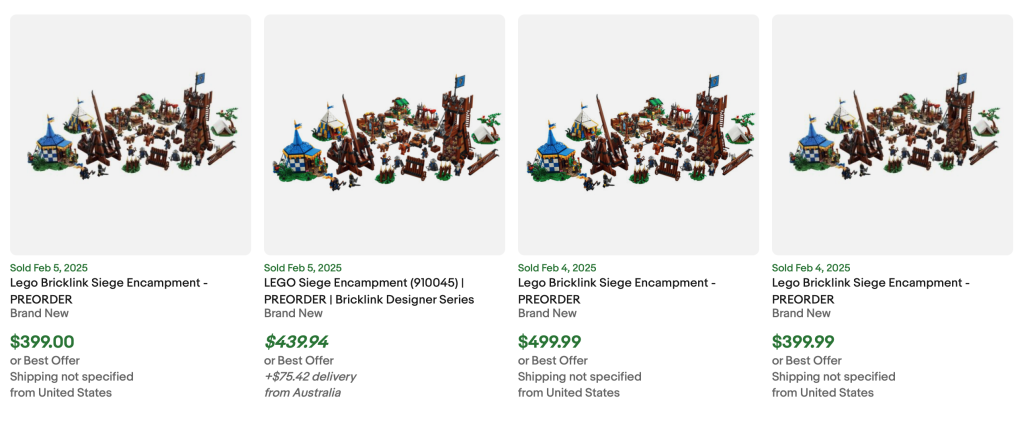This screenshot has height=436, width=1024.
Task: Click the $399.00 sold price
Action: click(x=42, y=342)
